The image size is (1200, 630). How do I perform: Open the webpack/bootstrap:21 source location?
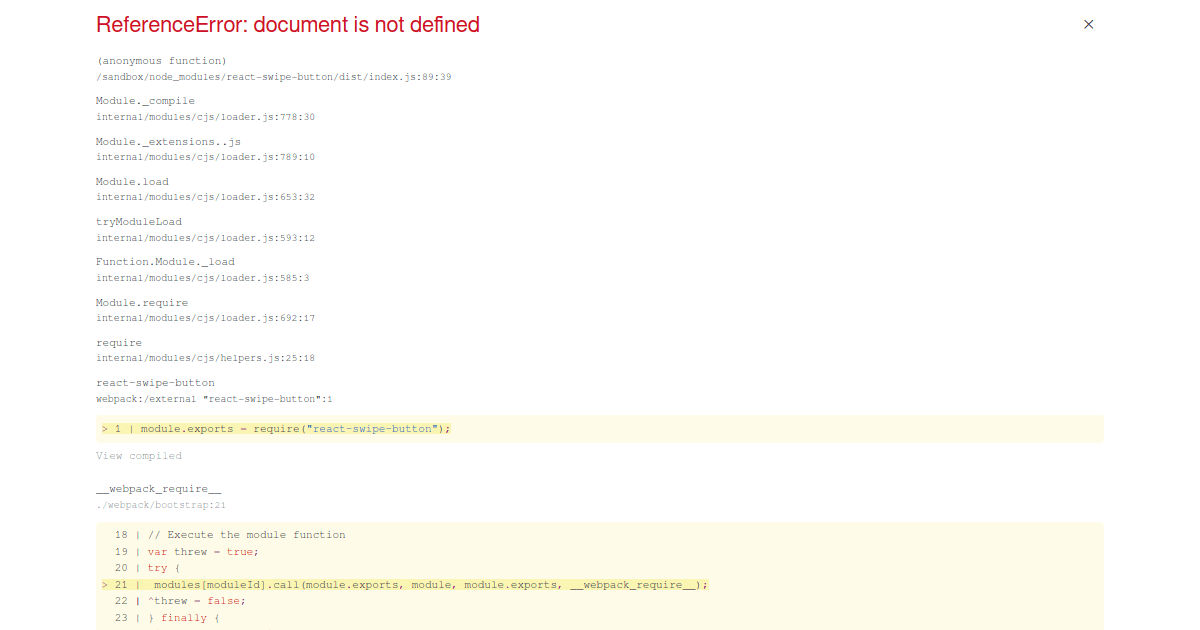point(160,505)
